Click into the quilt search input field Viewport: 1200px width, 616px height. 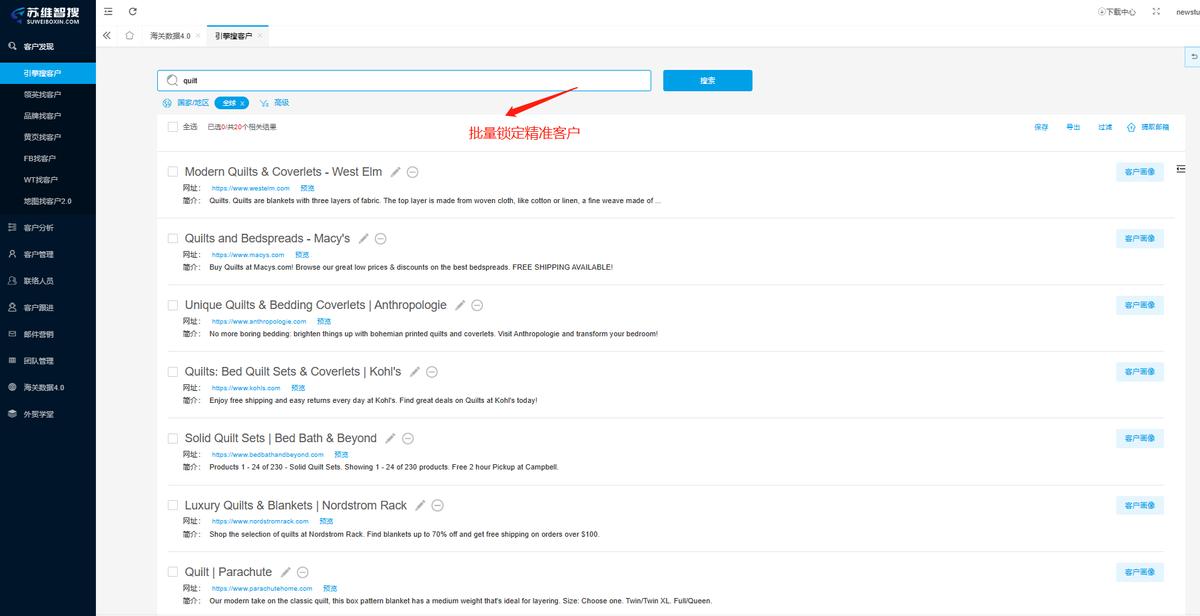[x=404, y=80]
